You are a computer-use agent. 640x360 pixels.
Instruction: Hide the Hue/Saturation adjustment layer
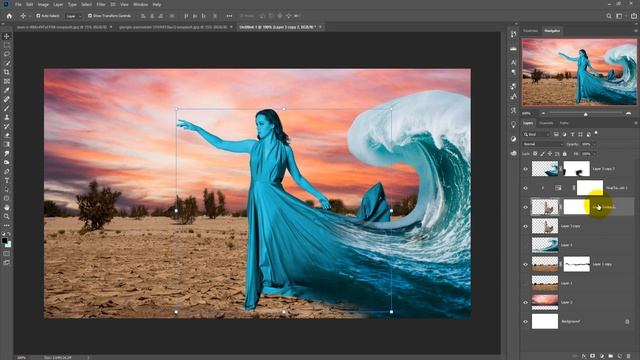point(525,188)
